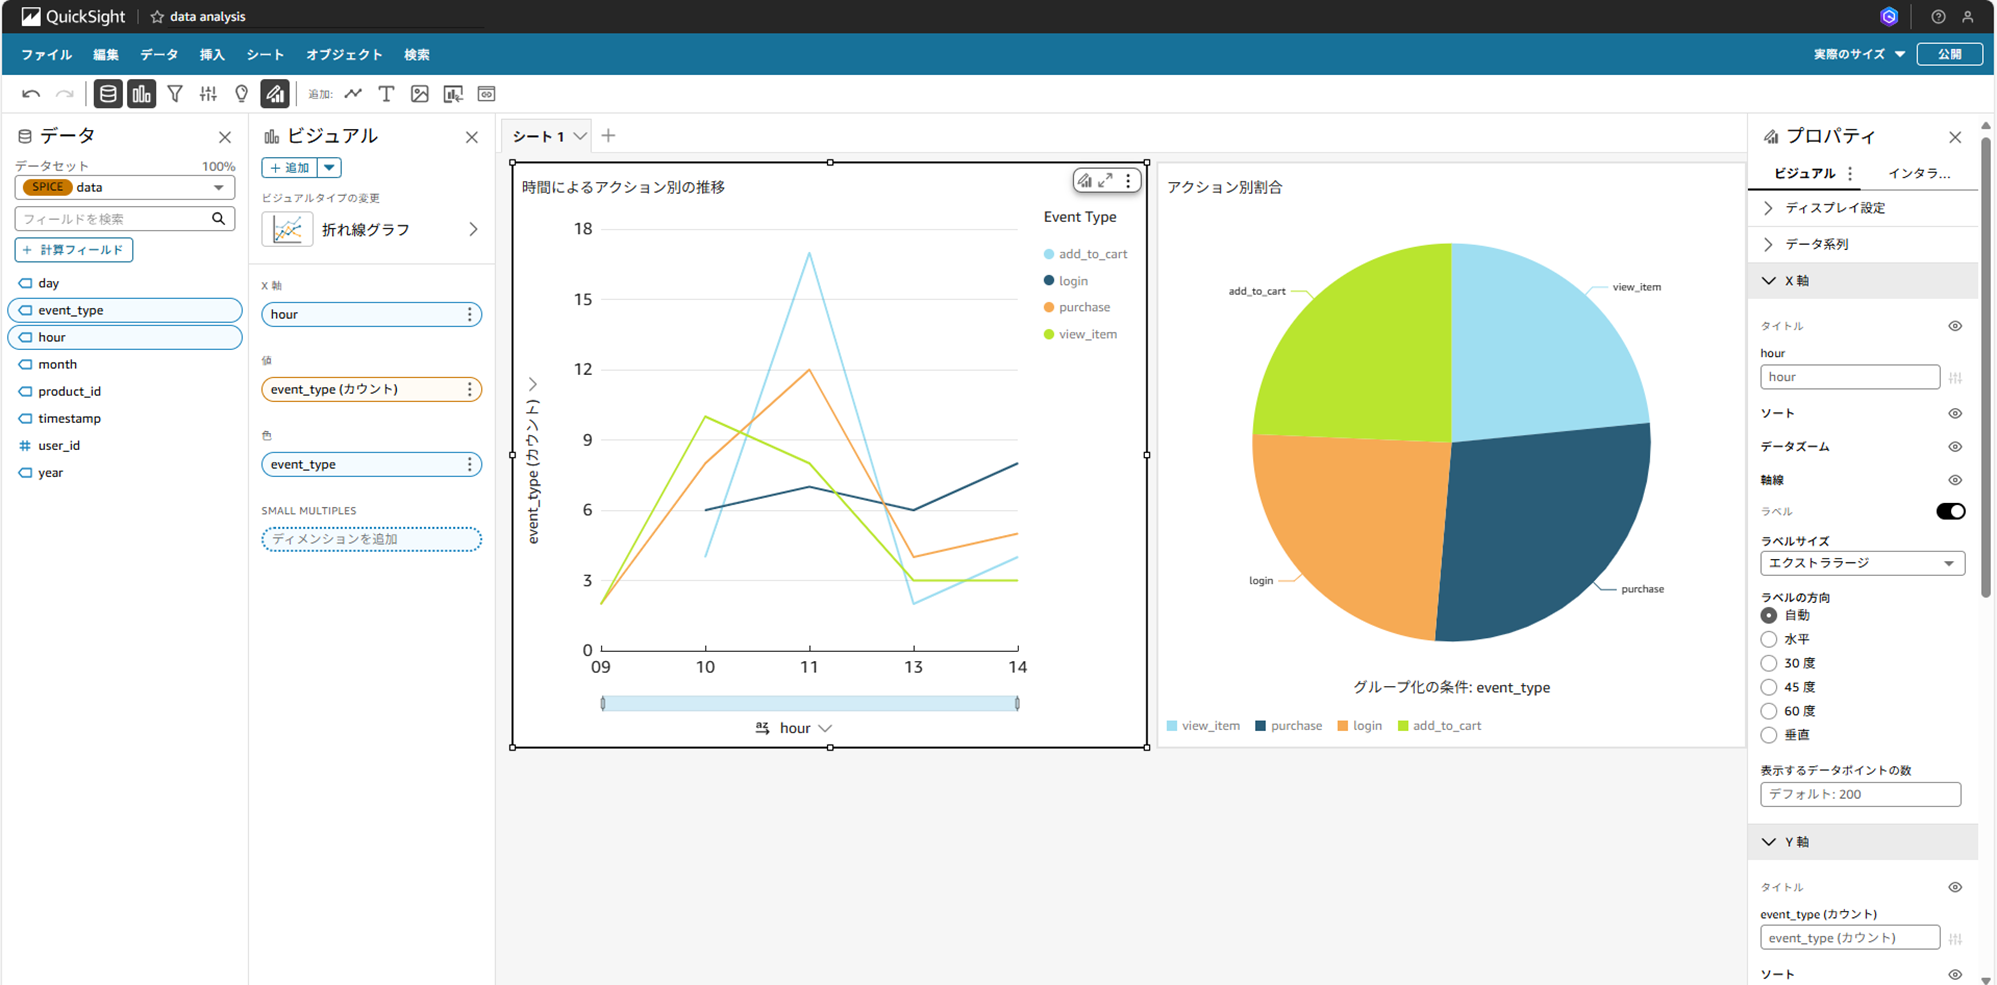The height and width of the screenshot is (985, 1997).
Task: Add an image from toolbar
Action: 420,94
